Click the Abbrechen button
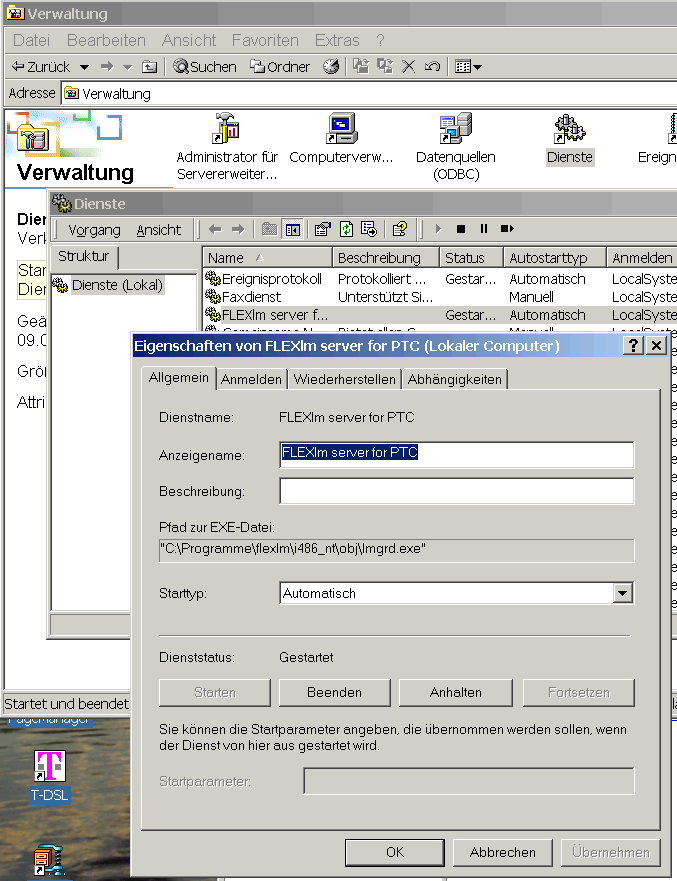 tap(503, 852)
